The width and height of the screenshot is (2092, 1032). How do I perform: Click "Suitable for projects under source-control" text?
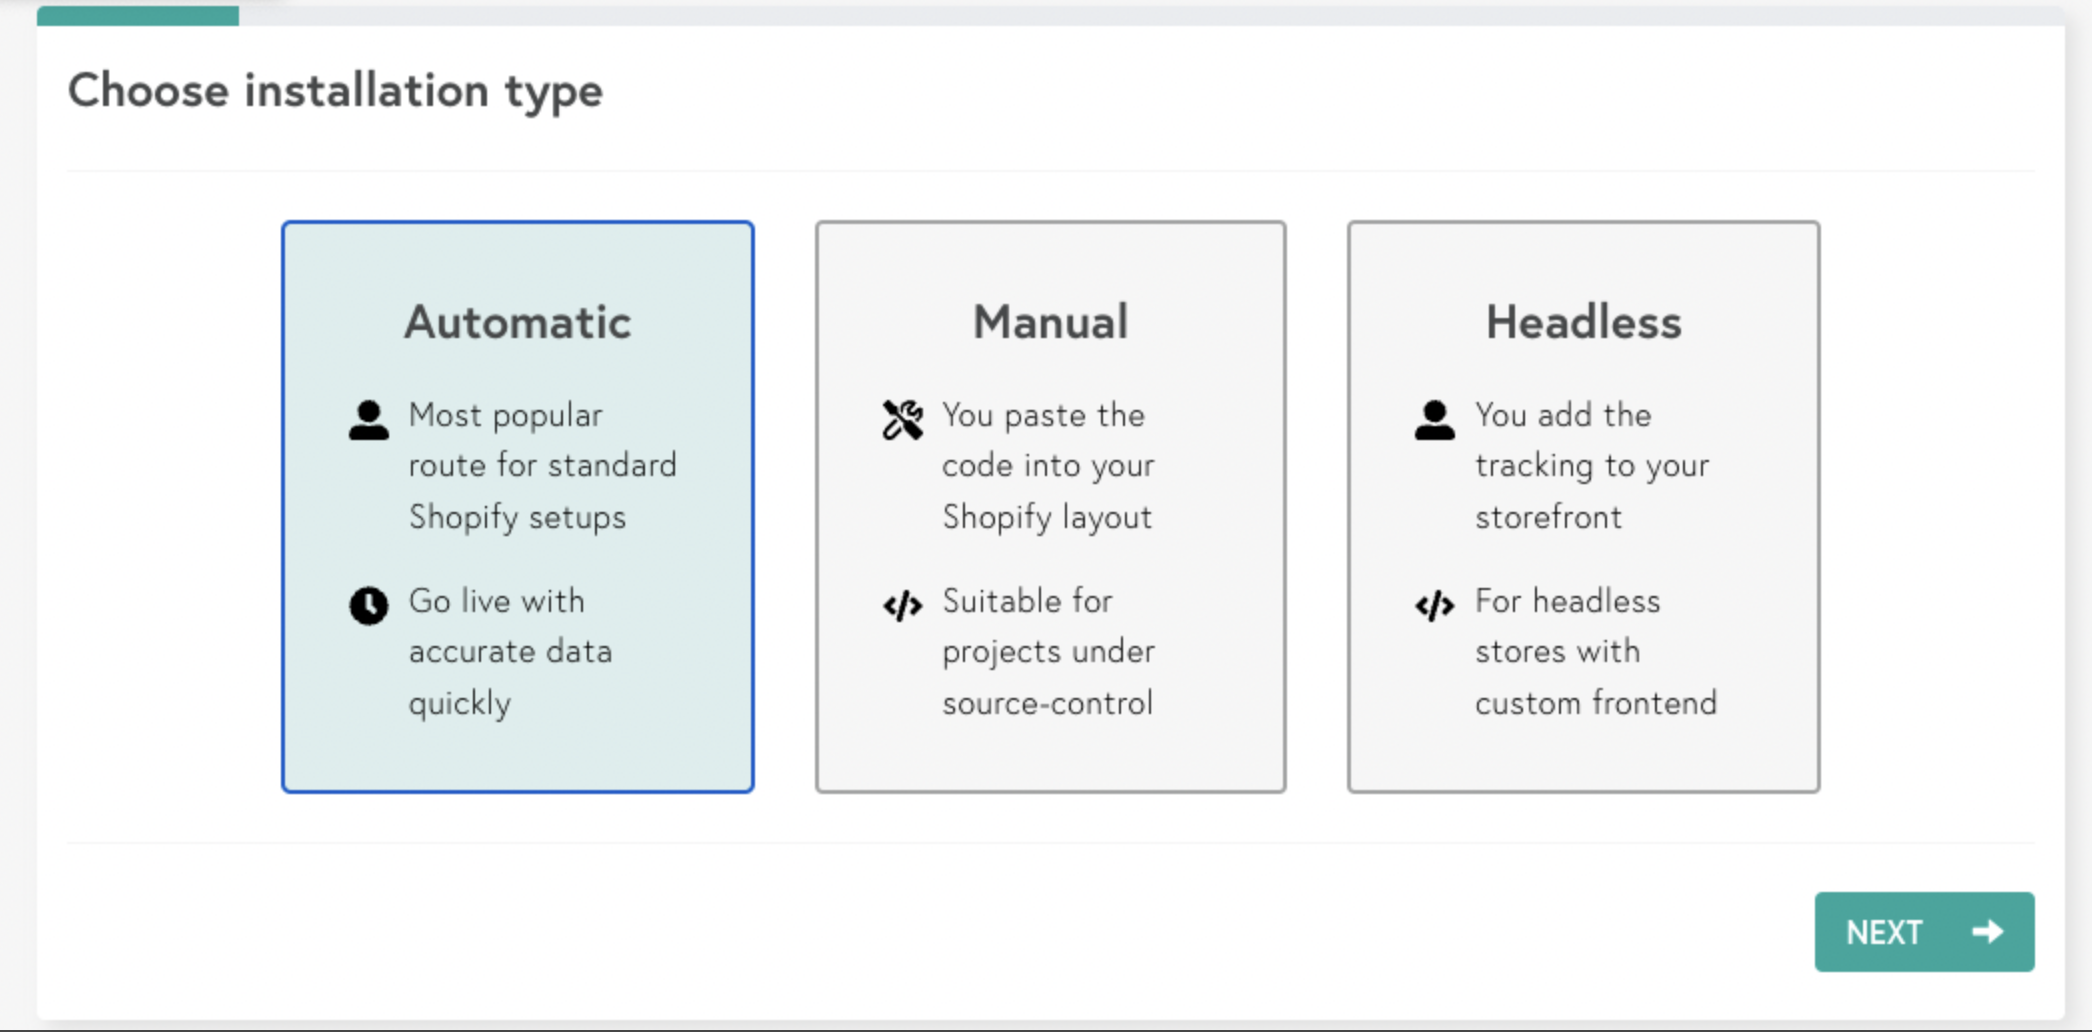1048,652
